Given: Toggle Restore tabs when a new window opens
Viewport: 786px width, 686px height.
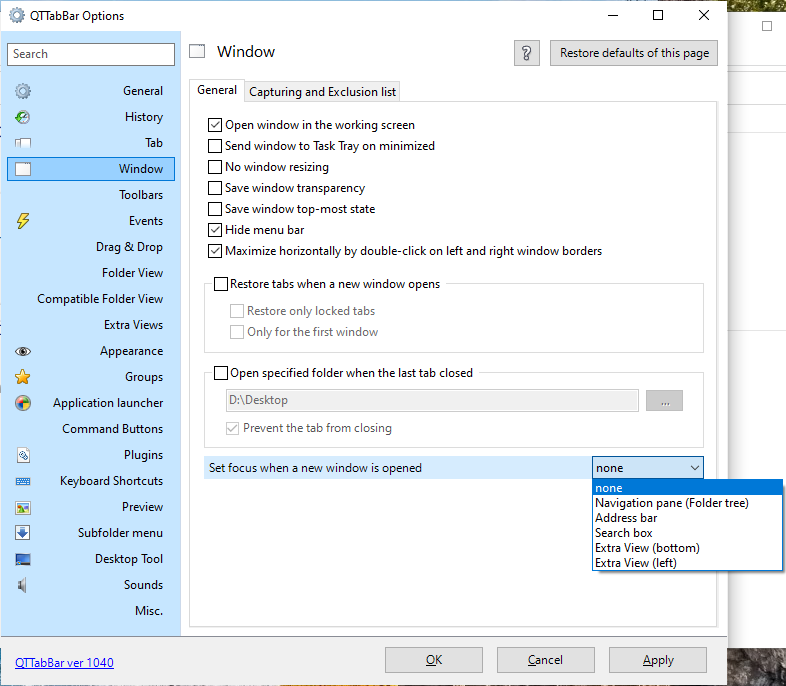Looking at the screenshot, I should (221, 284).
